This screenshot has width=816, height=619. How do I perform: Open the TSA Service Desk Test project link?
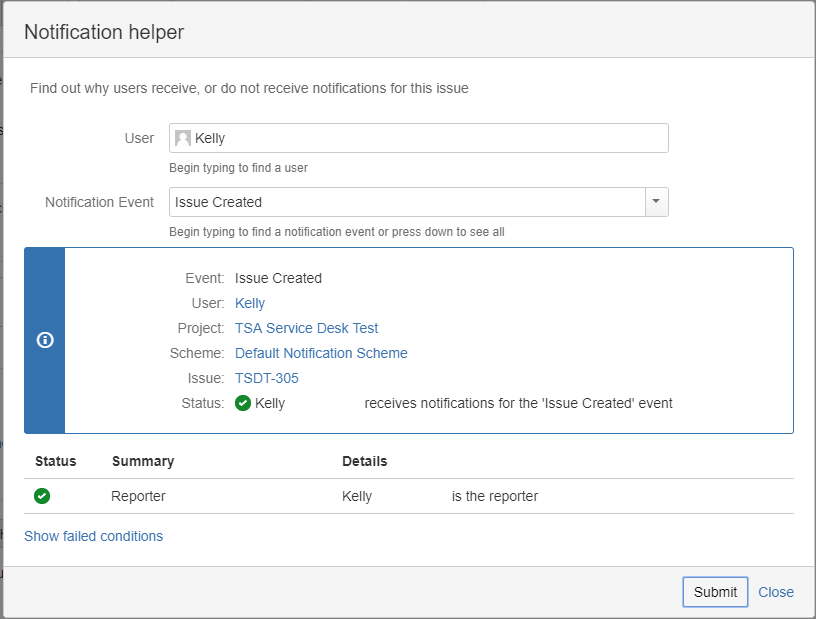click(306, 328)
